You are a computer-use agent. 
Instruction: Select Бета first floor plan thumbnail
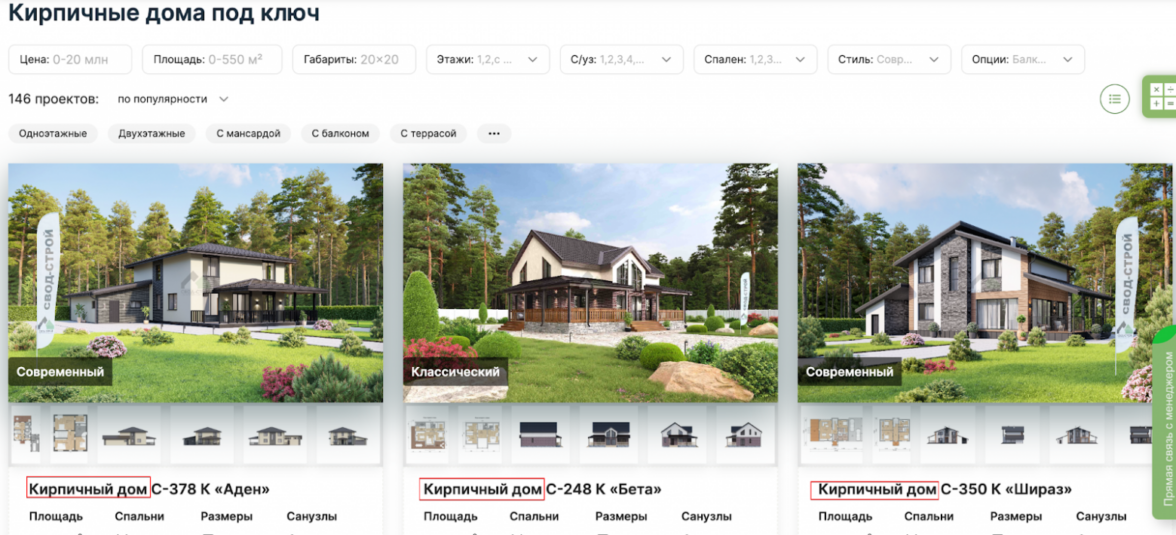(427, 434)
